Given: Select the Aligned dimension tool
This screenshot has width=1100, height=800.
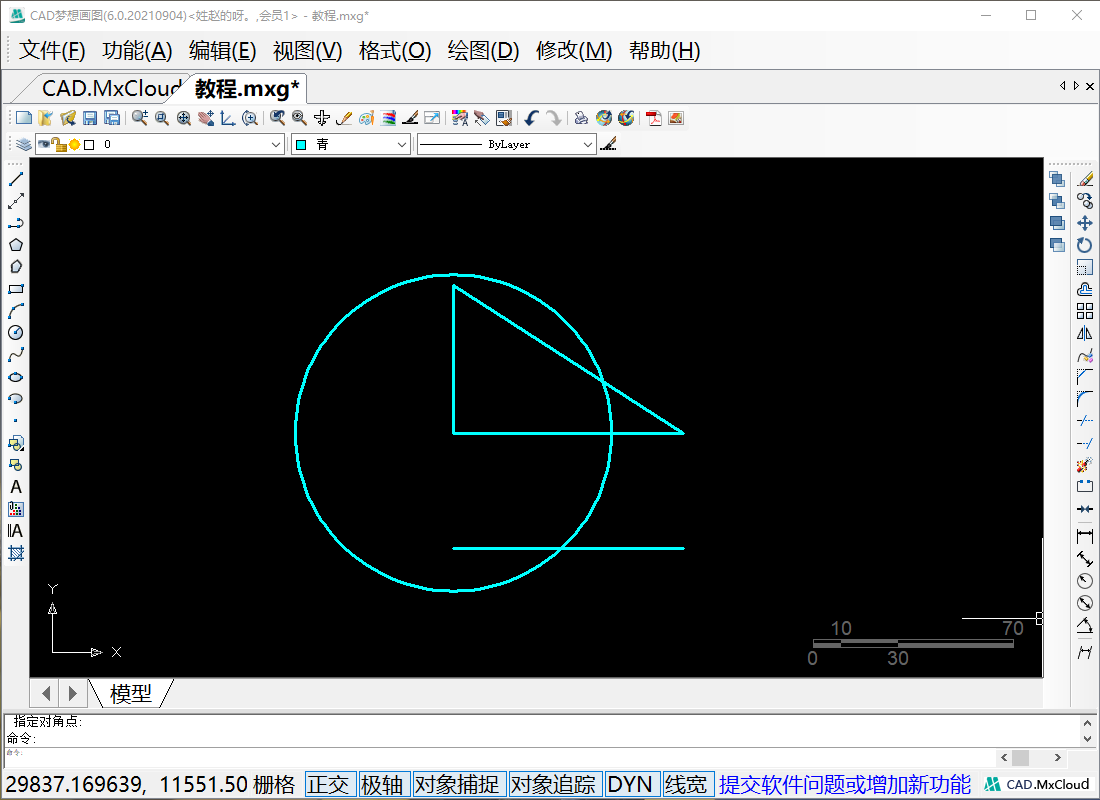Looking at the screenshot, I should click(1085, 559).
